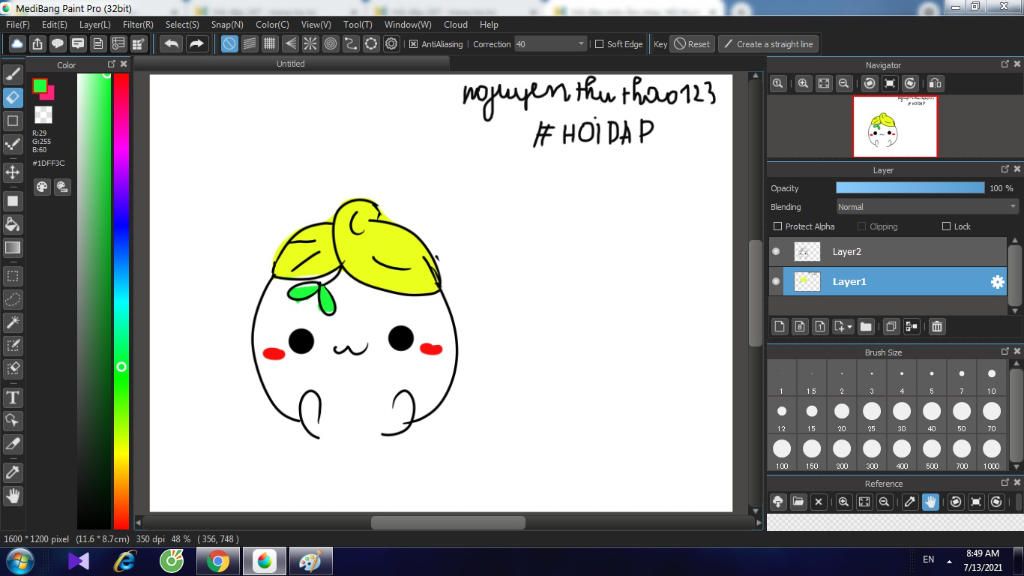Viewport: 1024px width, 576px height.
Task: Click Navigator canvas thumbnail
Action: (895, 127)
